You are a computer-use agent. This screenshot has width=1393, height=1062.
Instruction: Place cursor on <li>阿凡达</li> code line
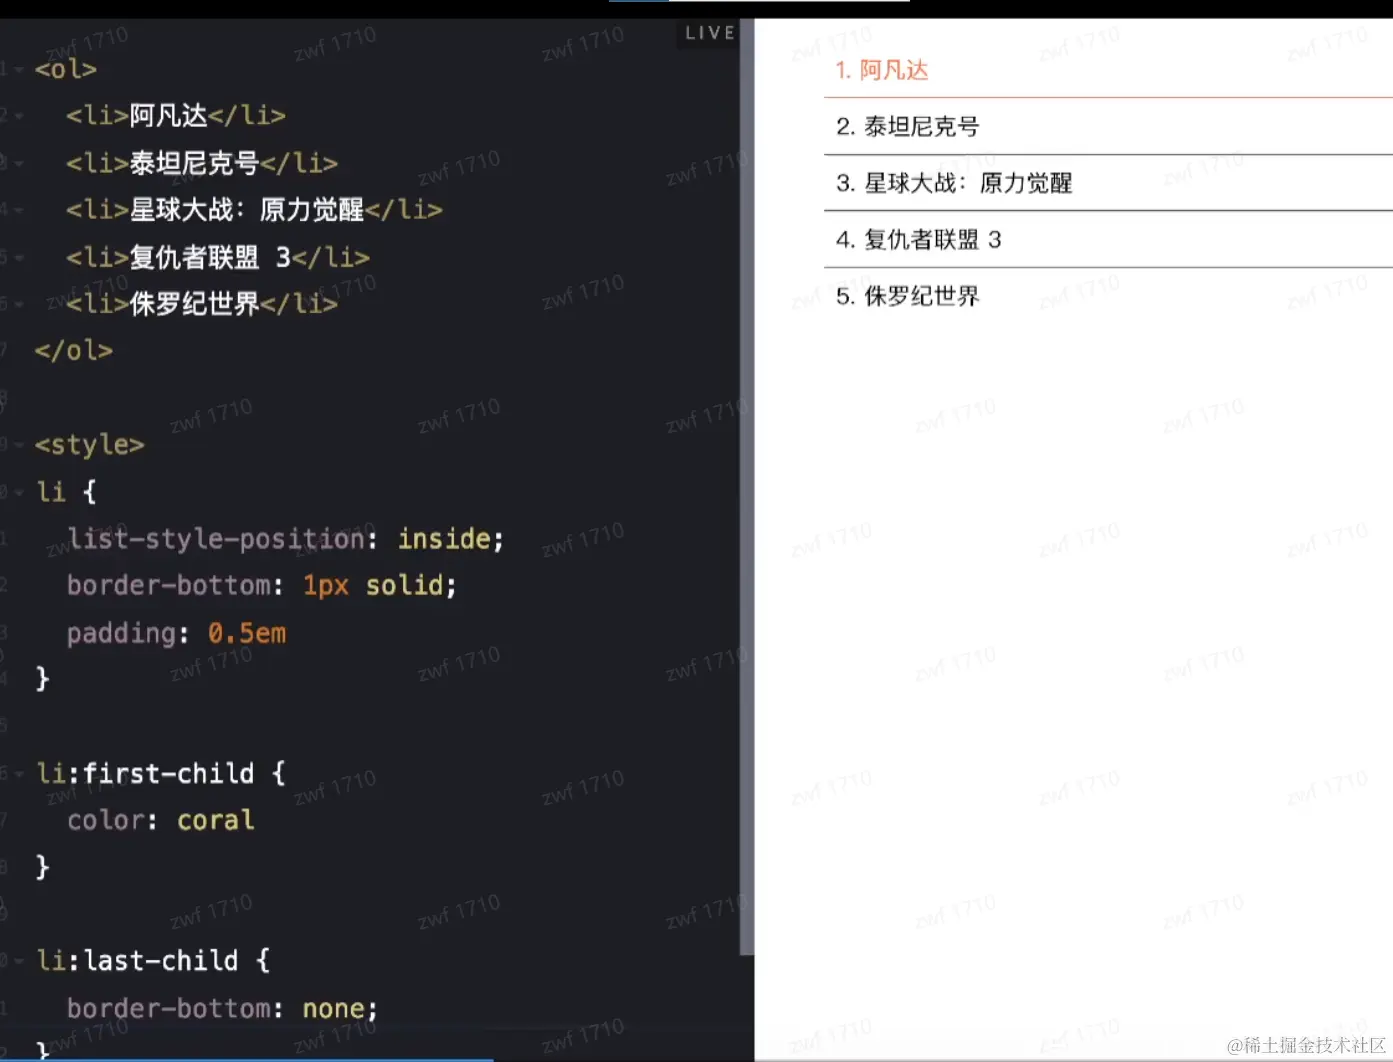pos(176,116)
